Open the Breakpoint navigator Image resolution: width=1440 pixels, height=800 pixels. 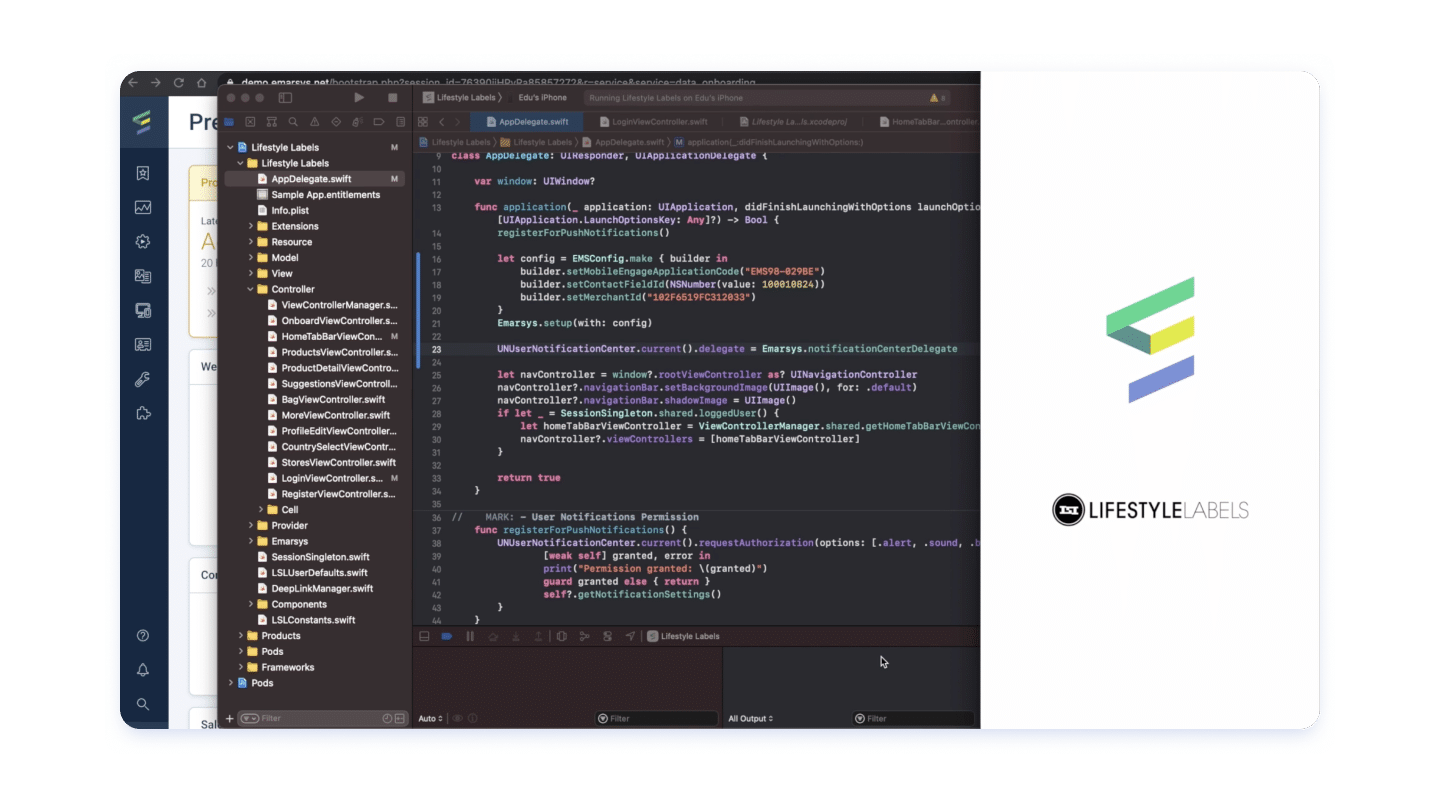(379, 122)
